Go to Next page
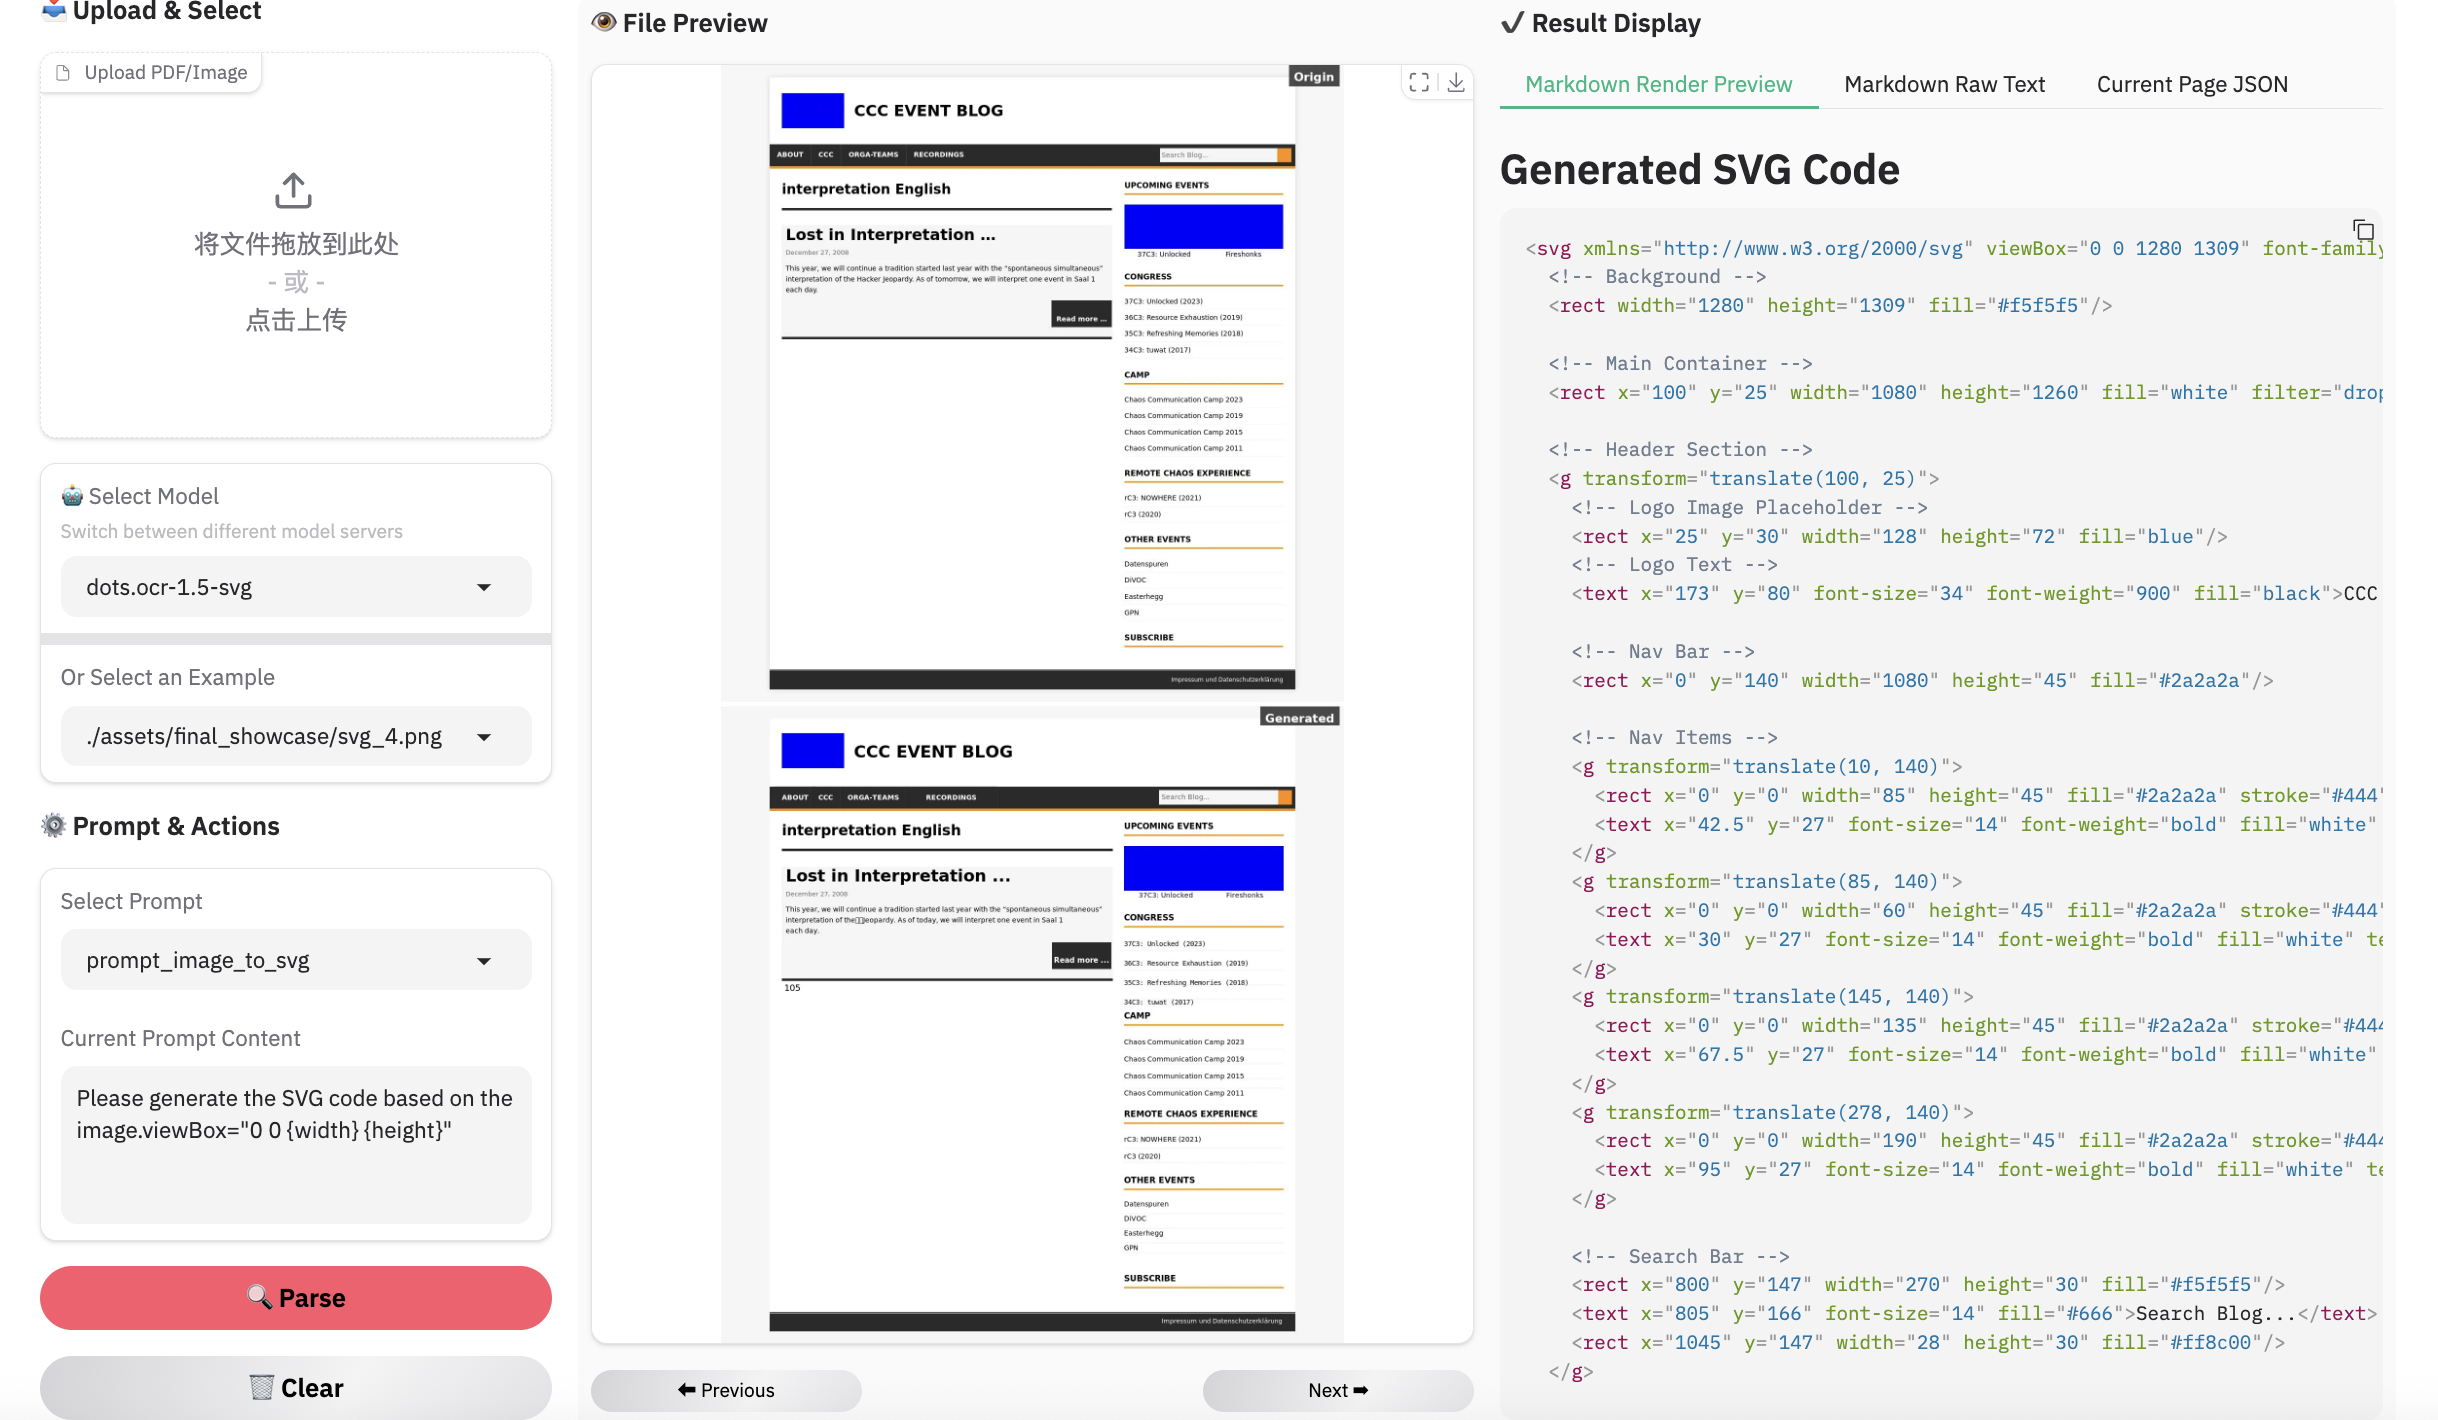Image resolution: width=2438 pixels, height=1420 pixels. pos(1337,1390)
